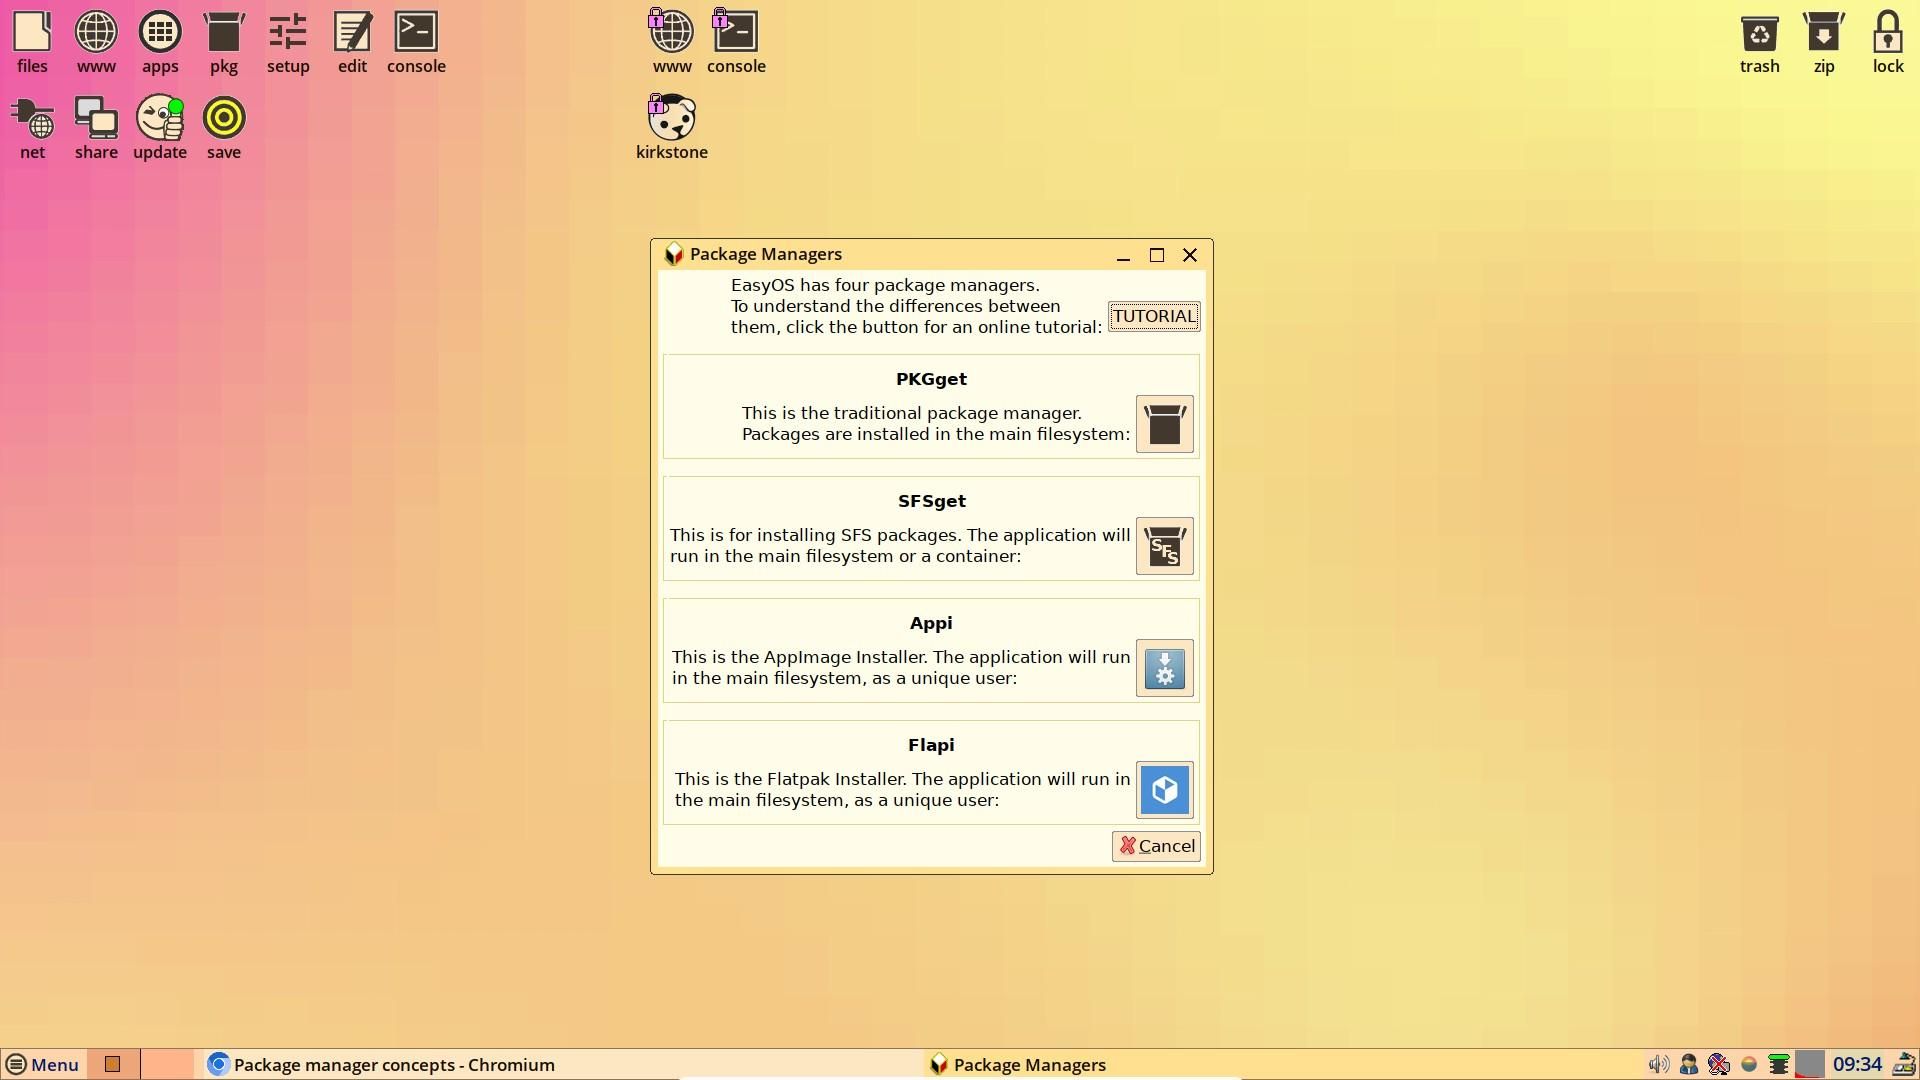The width and height of the screenshot is (1920, 1080).
Task: Launch SFSget to install SFS packages
Action: (x=1164, y=547)
